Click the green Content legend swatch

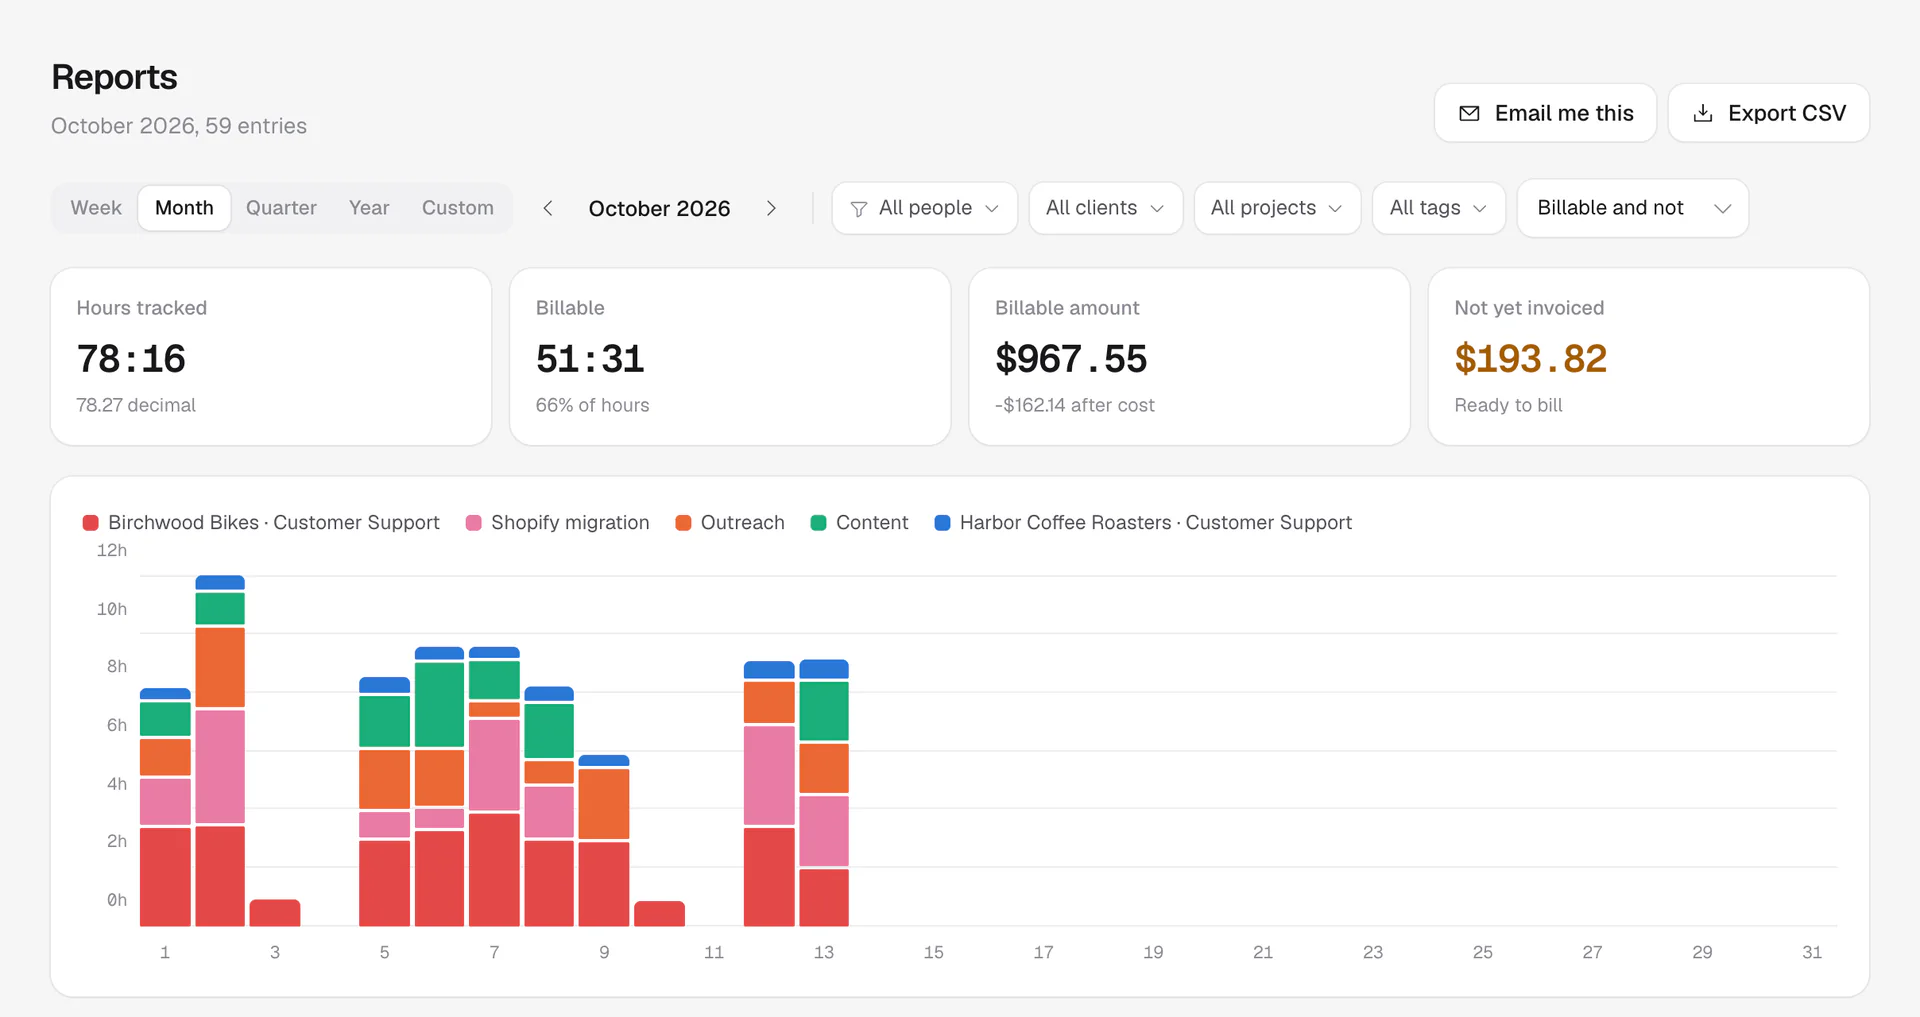coord(819,523)
